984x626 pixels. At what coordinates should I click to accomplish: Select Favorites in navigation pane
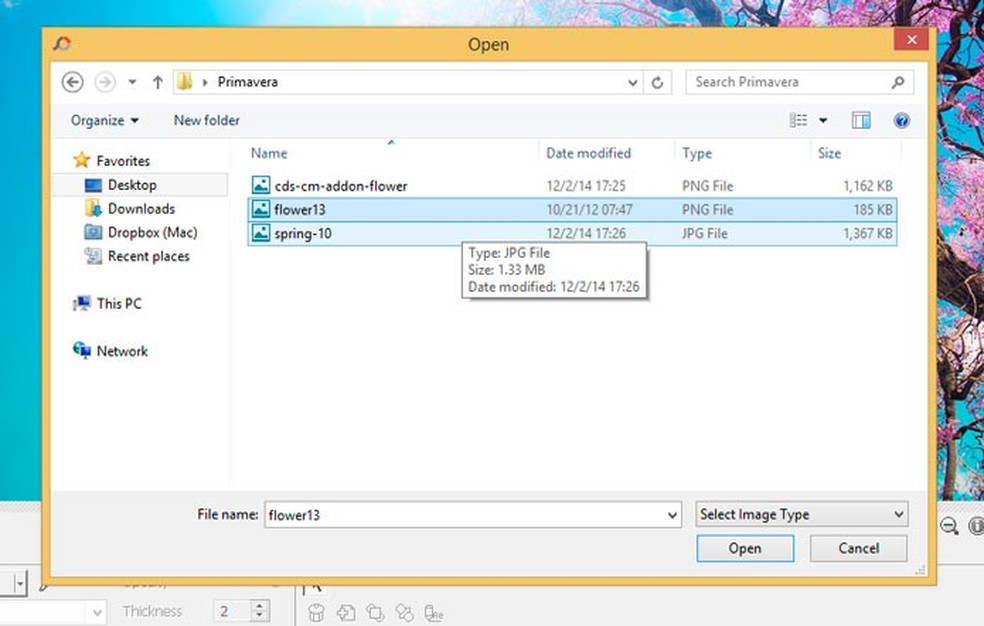point(112,161)
